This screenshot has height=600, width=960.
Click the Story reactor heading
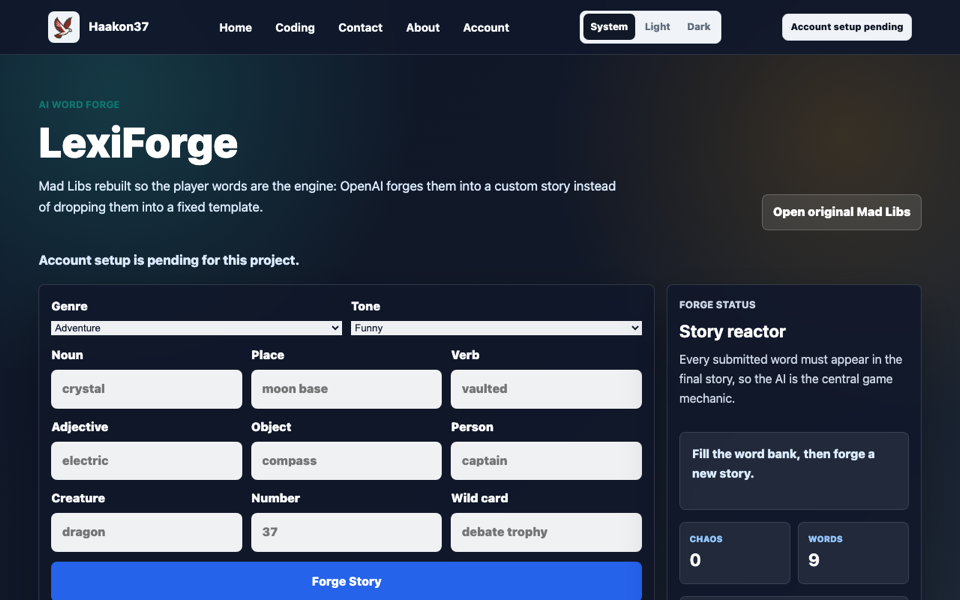(x=732, y=331)
